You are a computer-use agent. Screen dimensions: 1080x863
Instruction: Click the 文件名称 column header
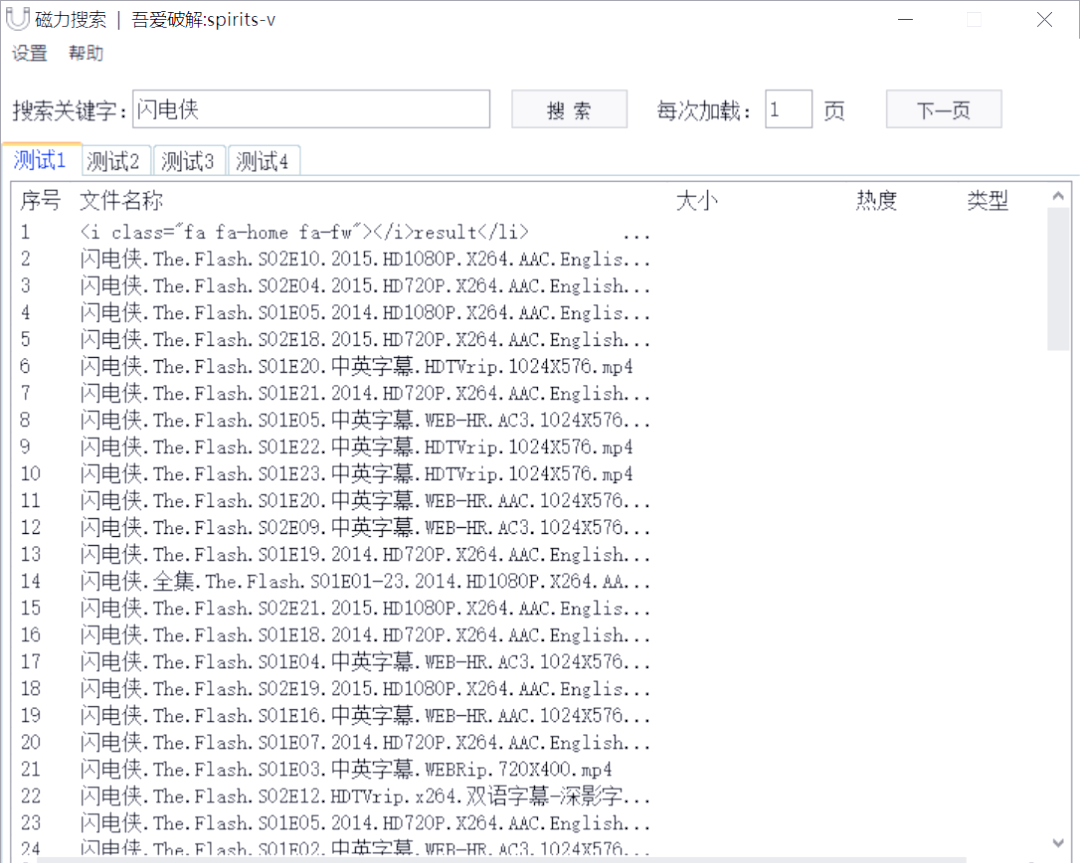119,200
